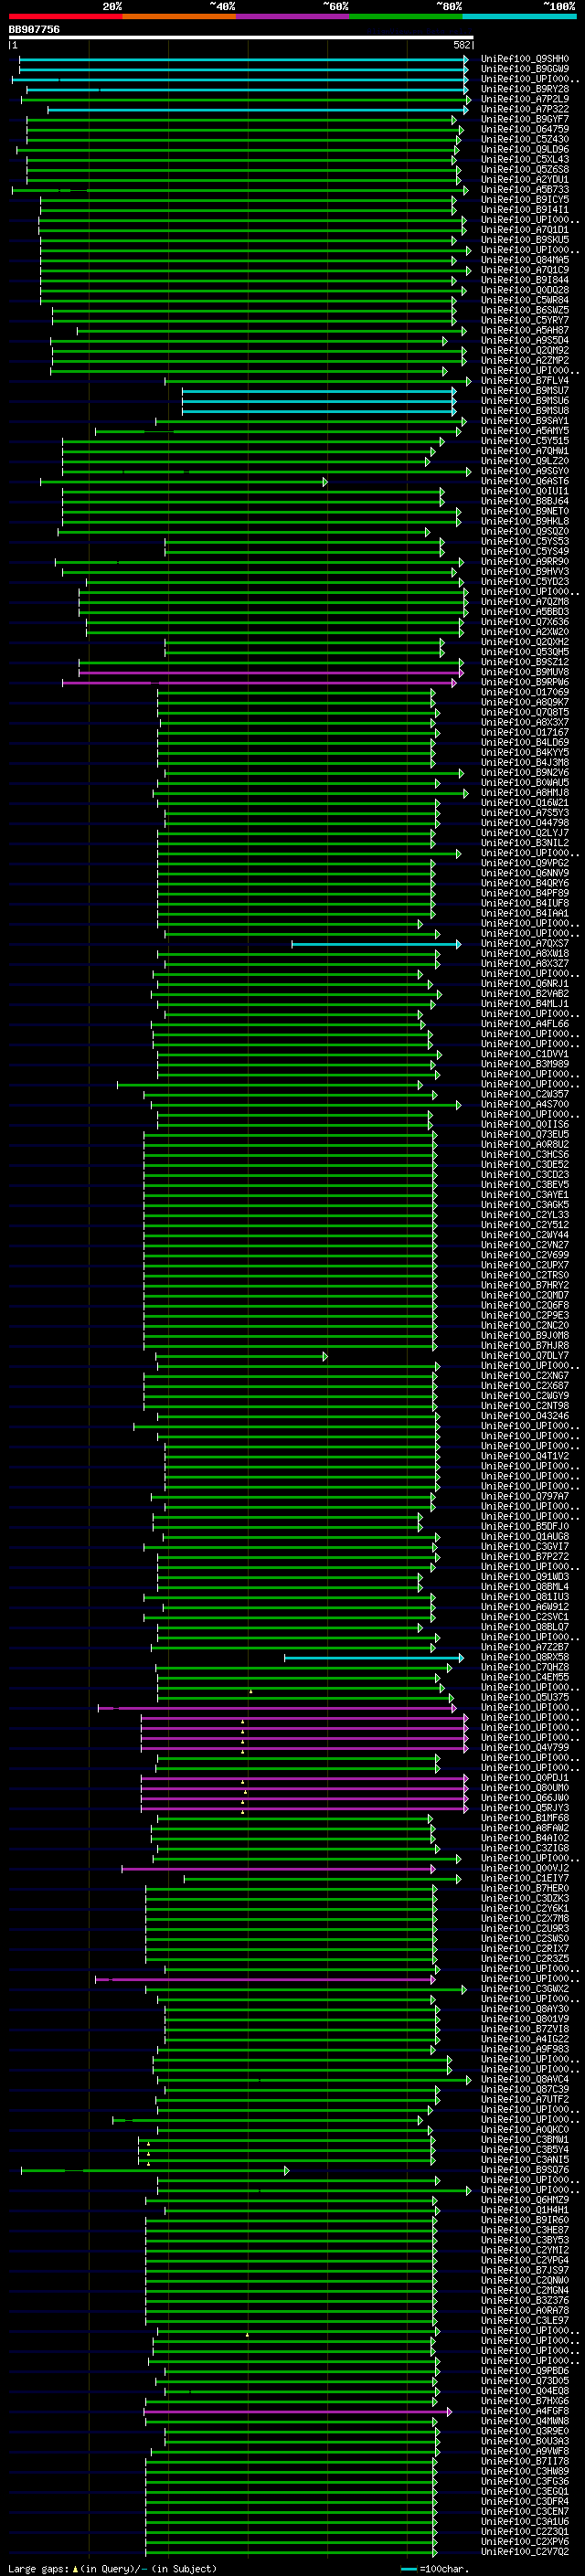Open hit UniRef100_B9GGW9
The width and height of the screenshot is (585, 2576).
pyautogui.click(x=524, y=69)
